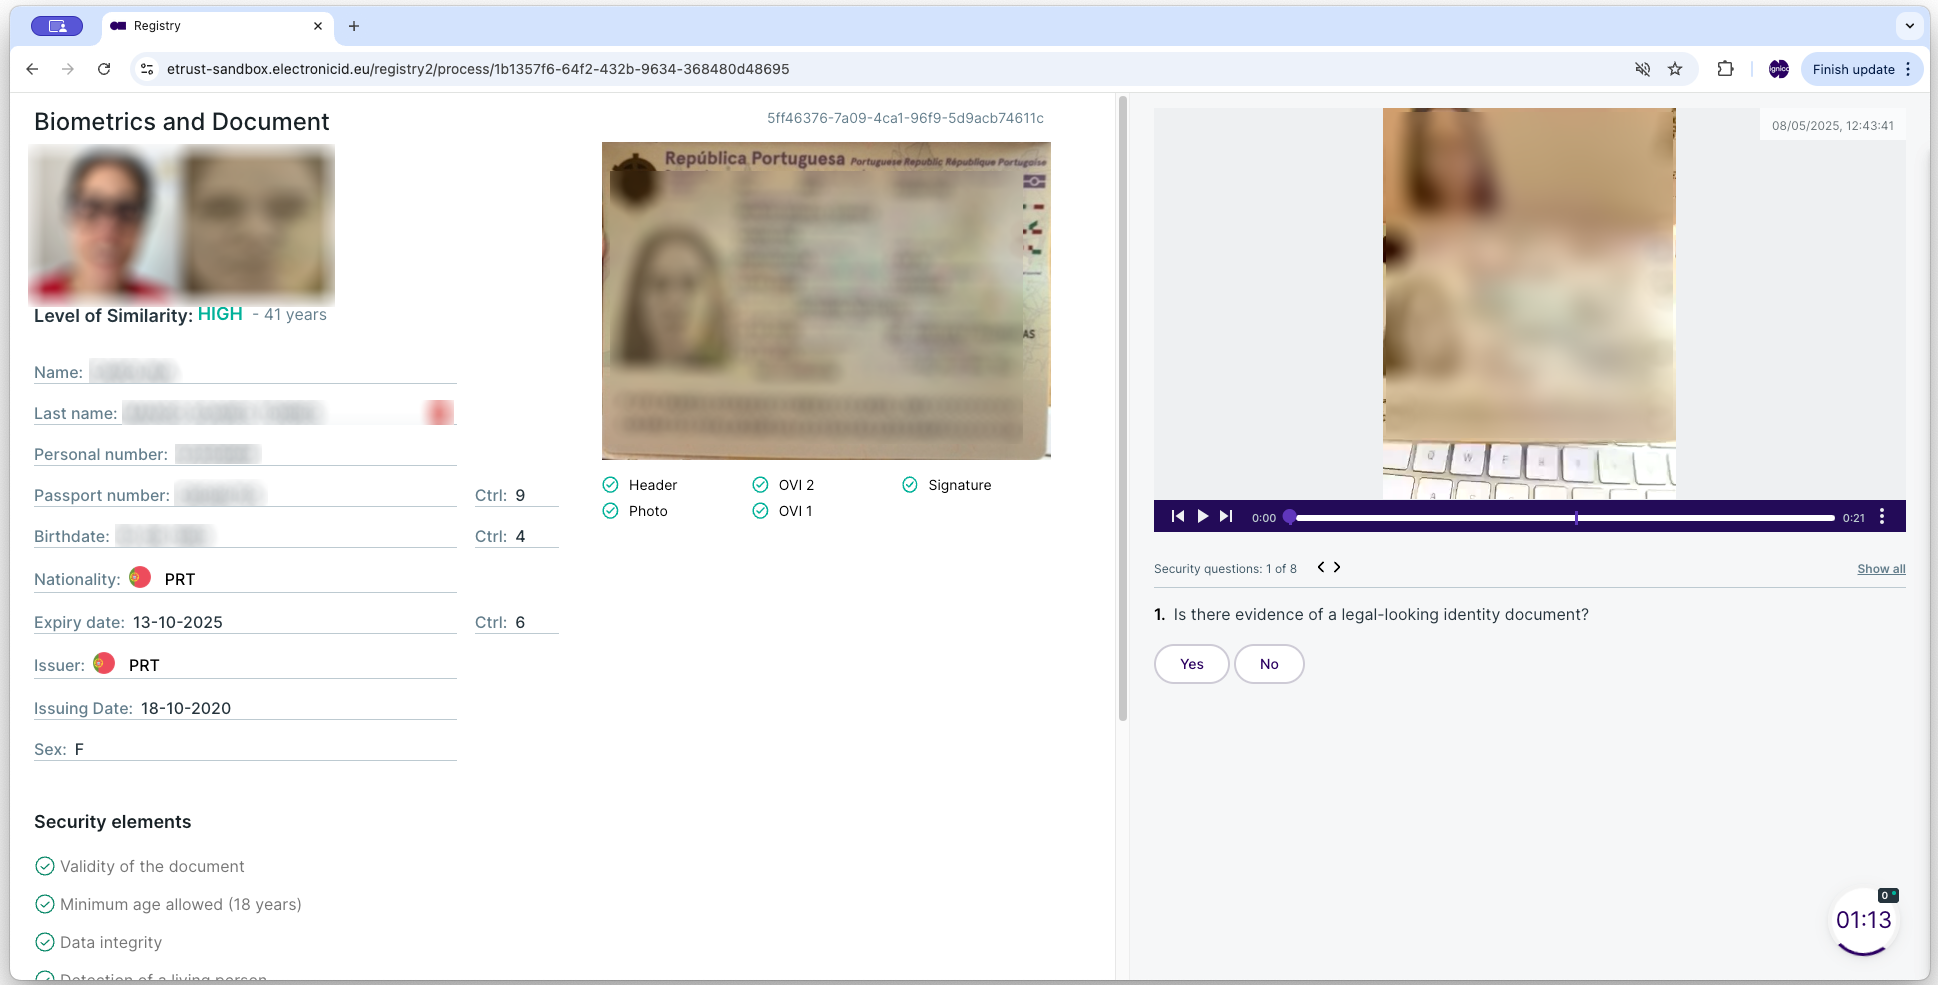Click Finish update browser button
This screenshot has height=985, width=1938.
click(x=1853, y=69)
